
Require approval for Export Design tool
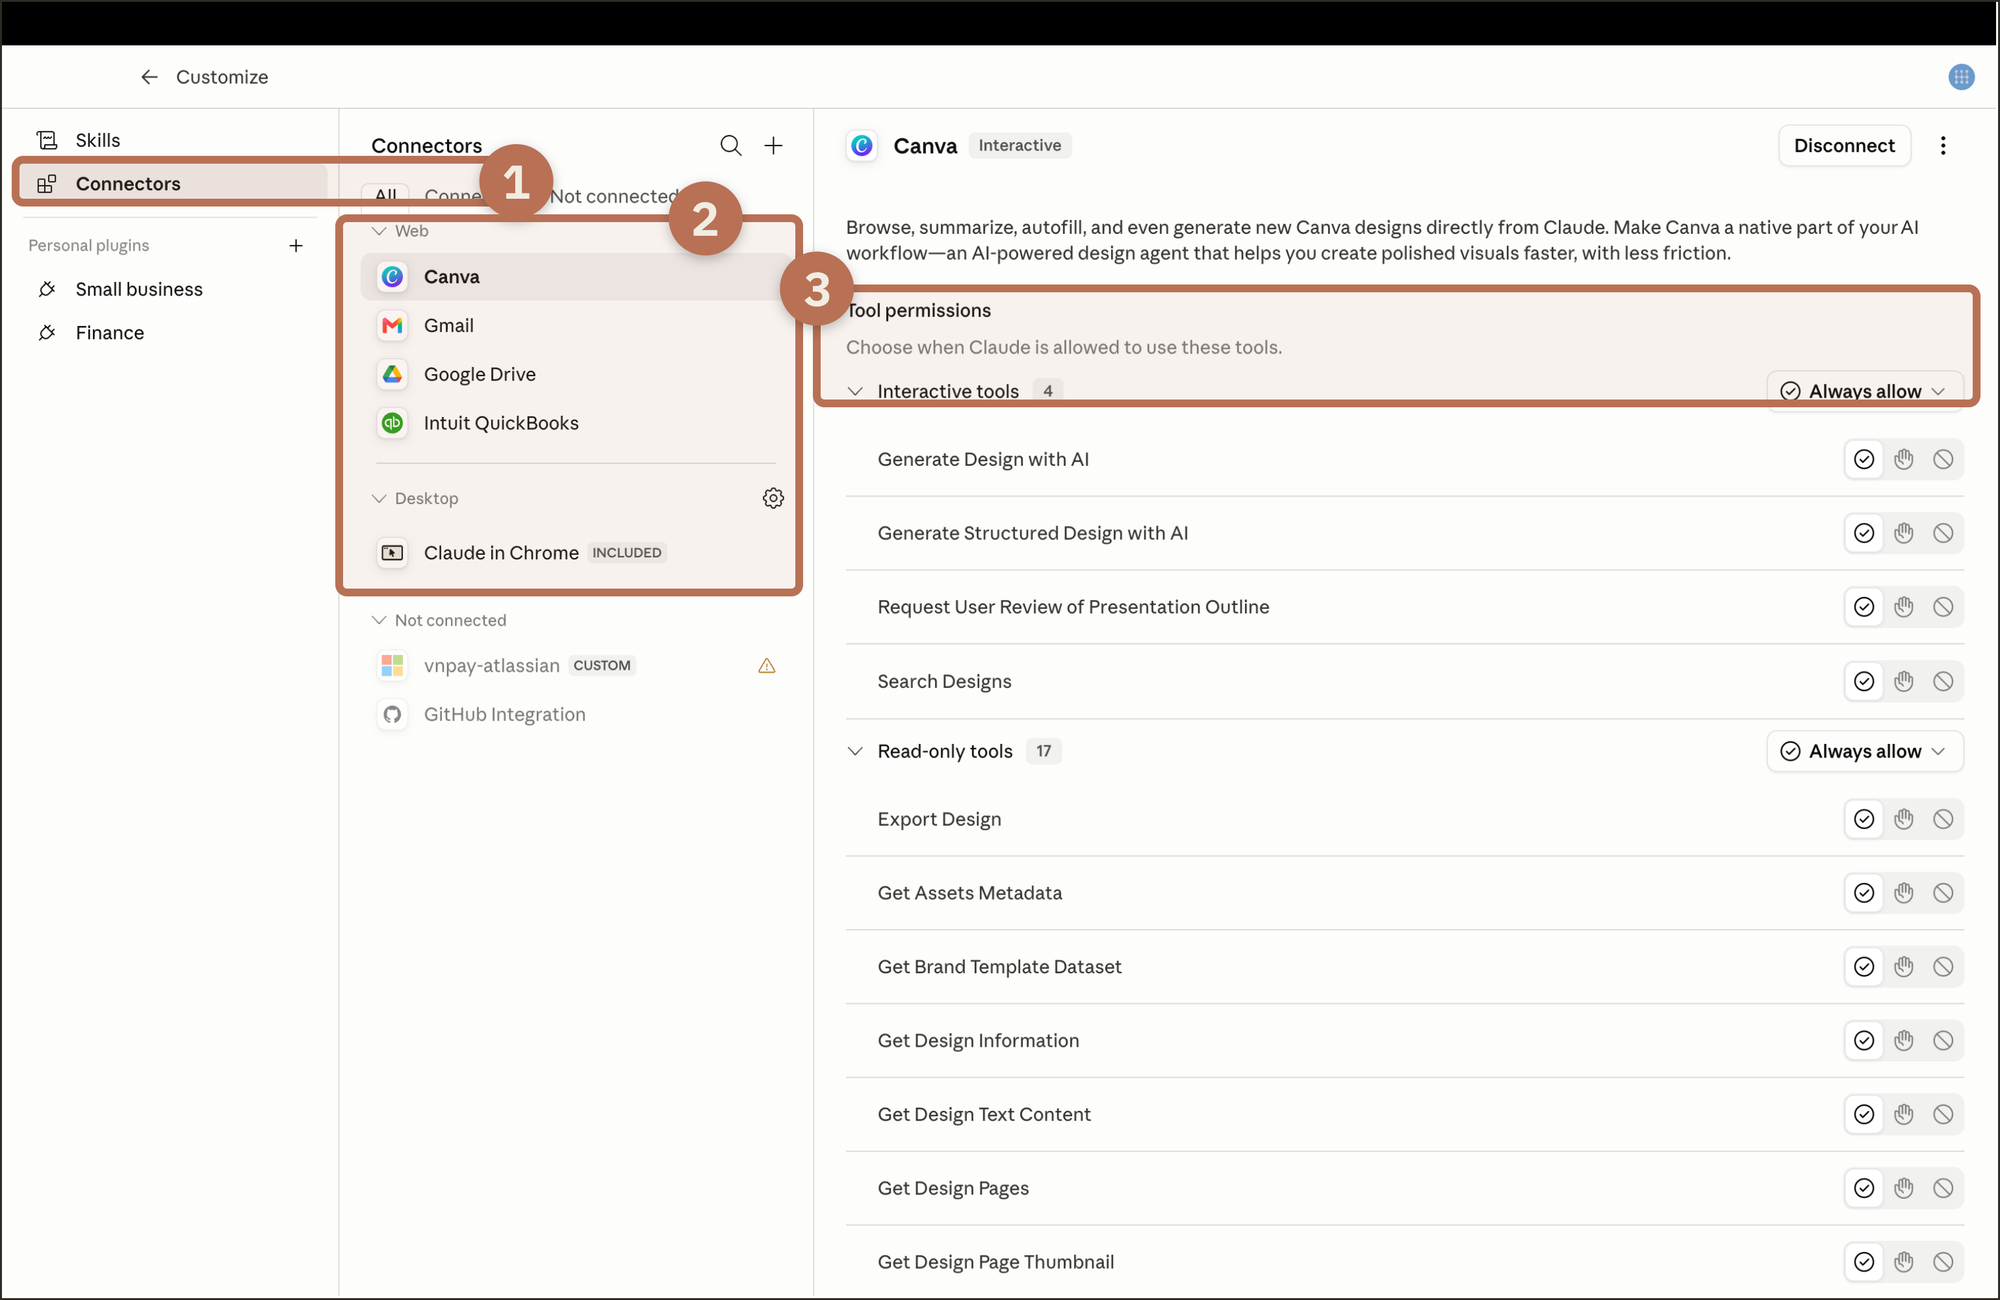[x=1904, y=819]
